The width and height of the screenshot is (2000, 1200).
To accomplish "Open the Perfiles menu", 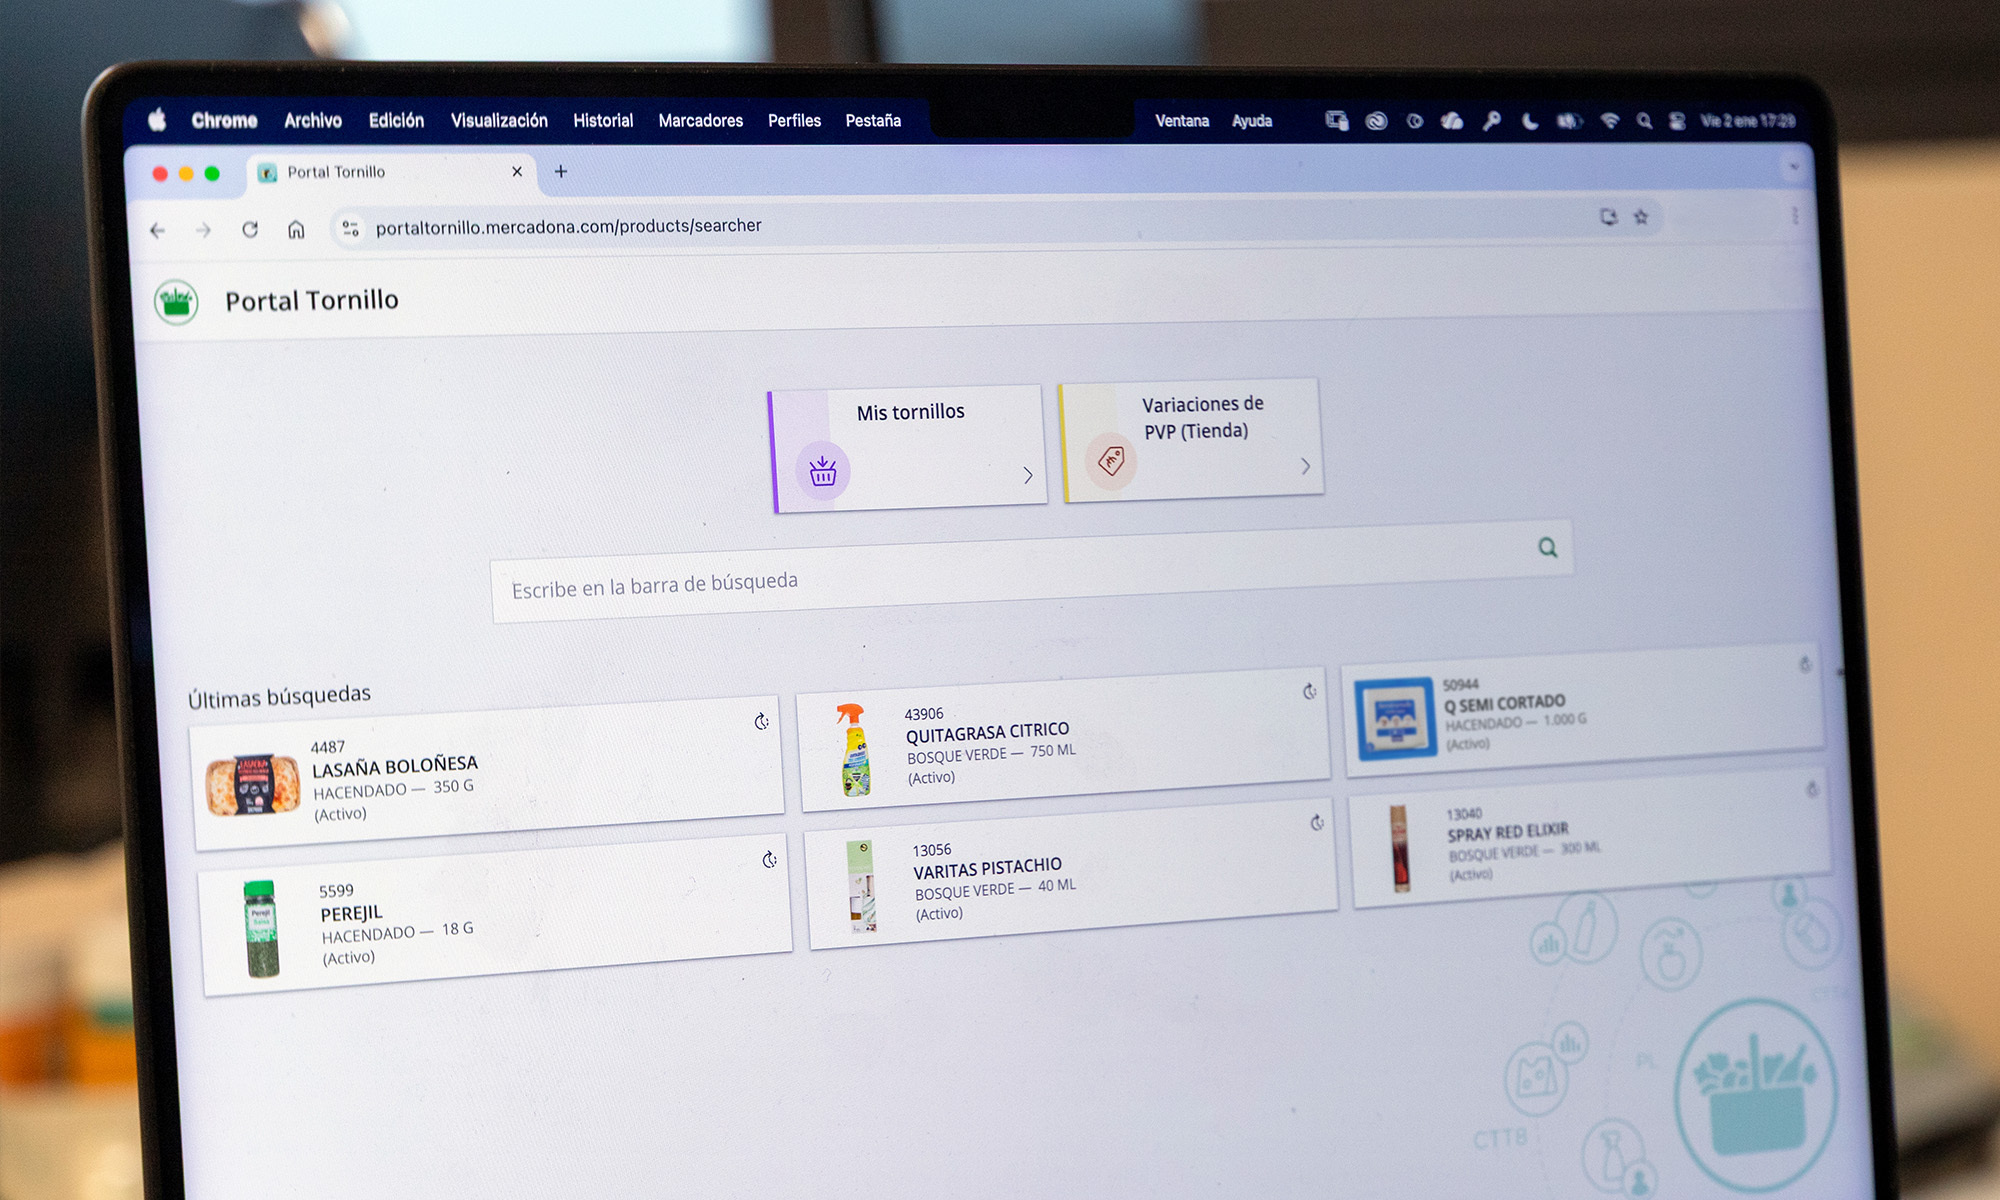I will click(794, 120).
